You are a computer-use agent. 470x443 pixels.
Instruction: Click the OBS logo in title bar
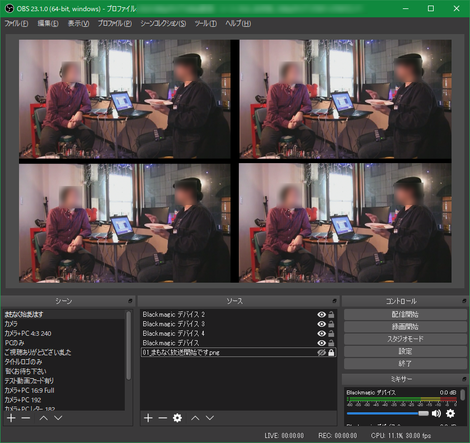9,8
